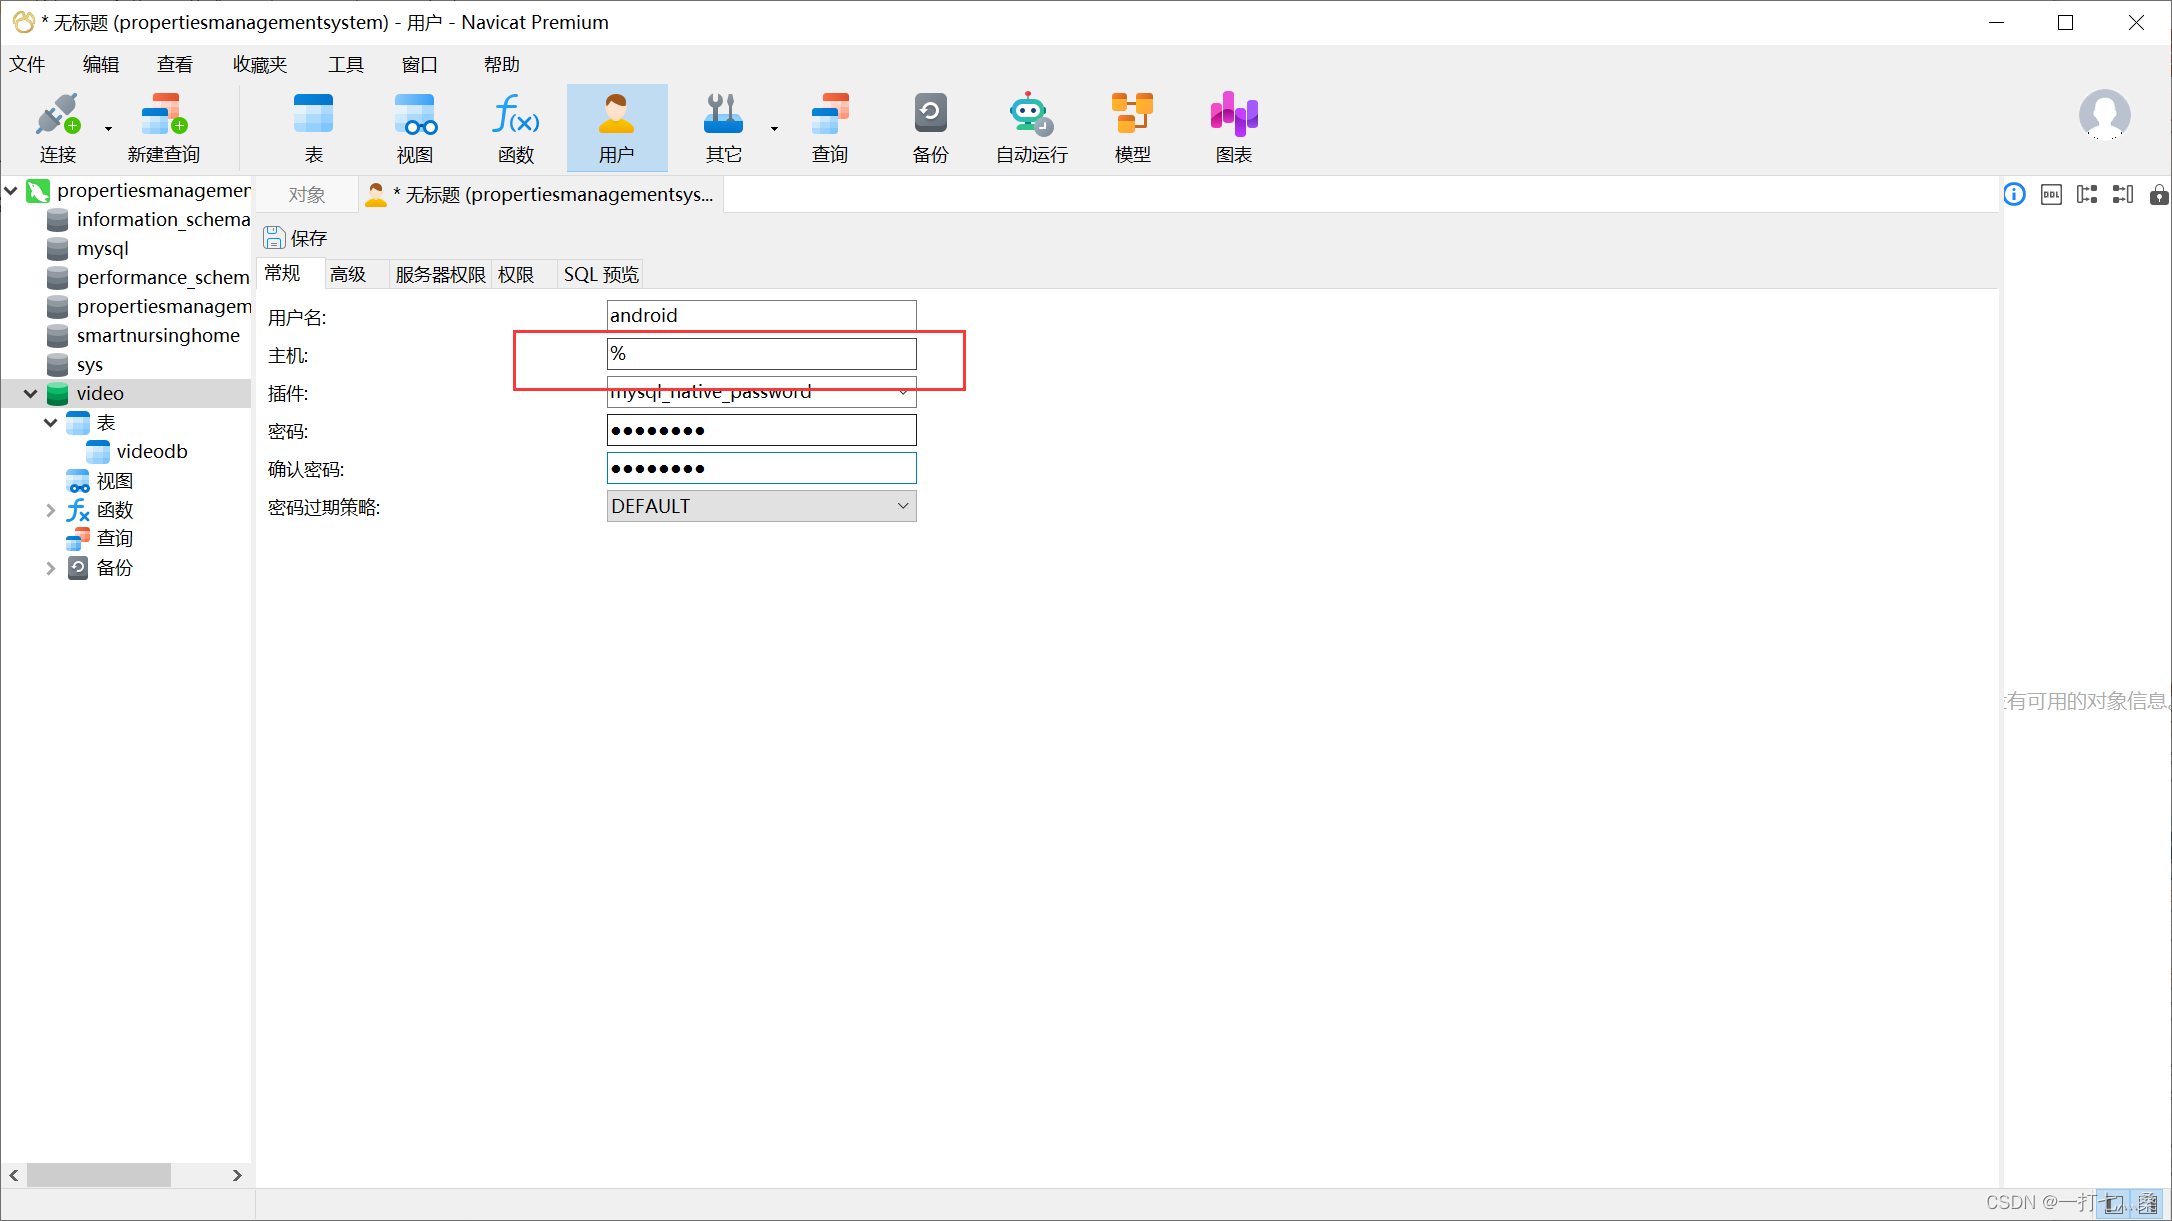Switch to the Server Privileges (服务器权限) tab
2172x1221 pixels.
440,274
